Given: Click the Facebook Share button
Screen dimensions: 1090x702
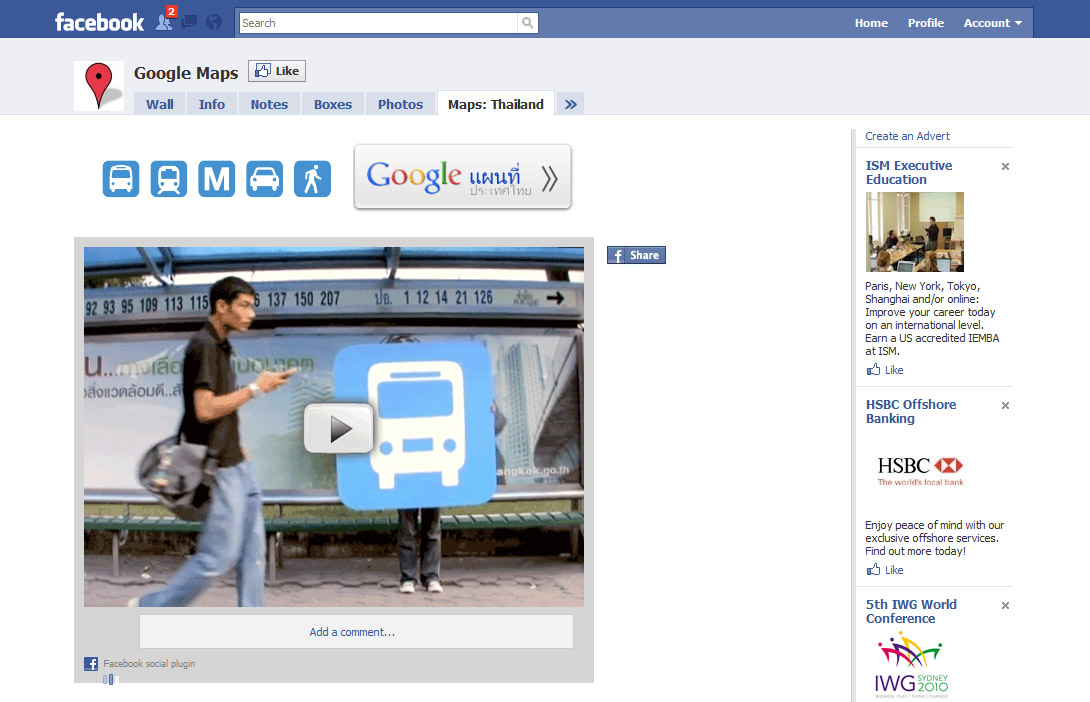Looking at the screenshot, I should (x=636, y=255).
